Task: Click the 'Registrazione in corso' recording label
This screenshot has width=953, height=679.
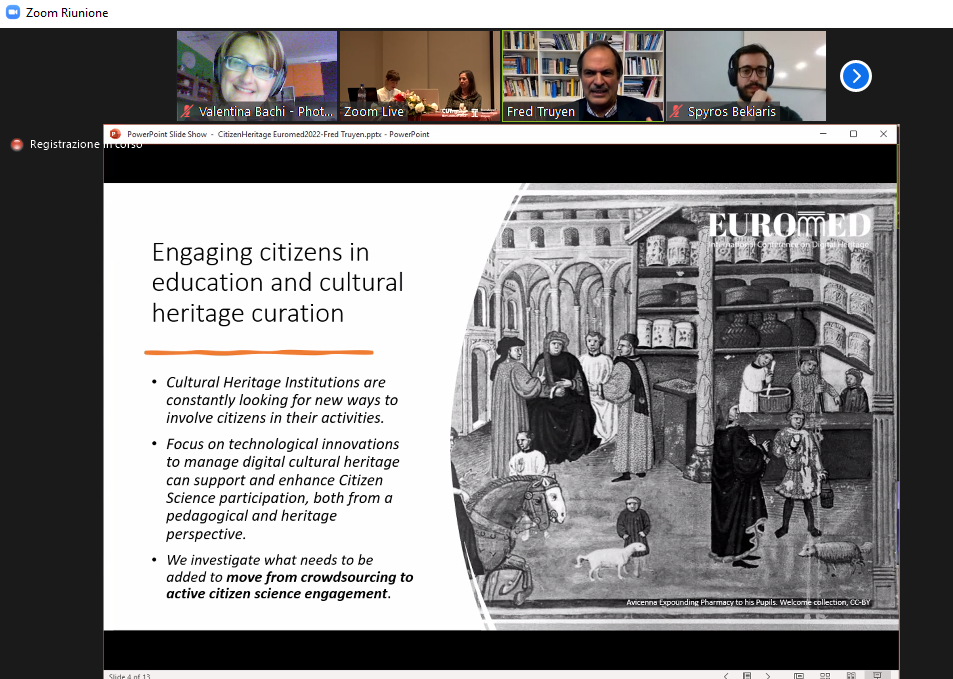Action: pyautogui.click(x=86, y=144)
